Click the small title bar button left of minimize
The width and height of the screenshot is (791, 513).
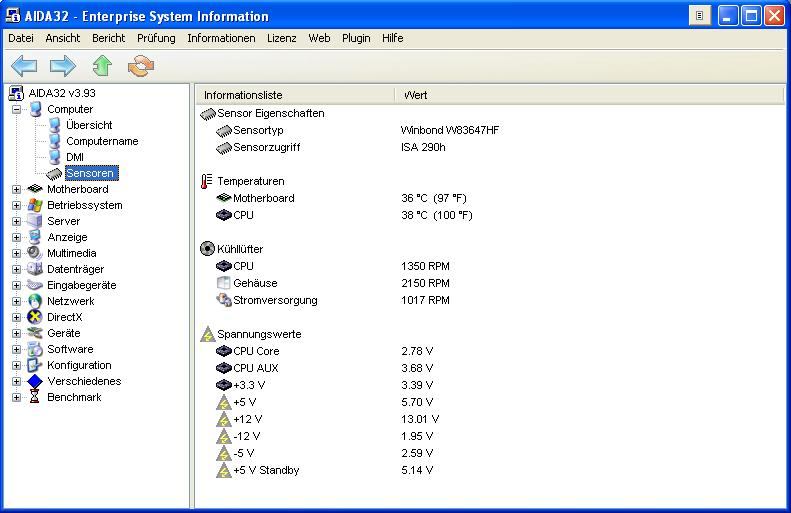pos(699,16)
